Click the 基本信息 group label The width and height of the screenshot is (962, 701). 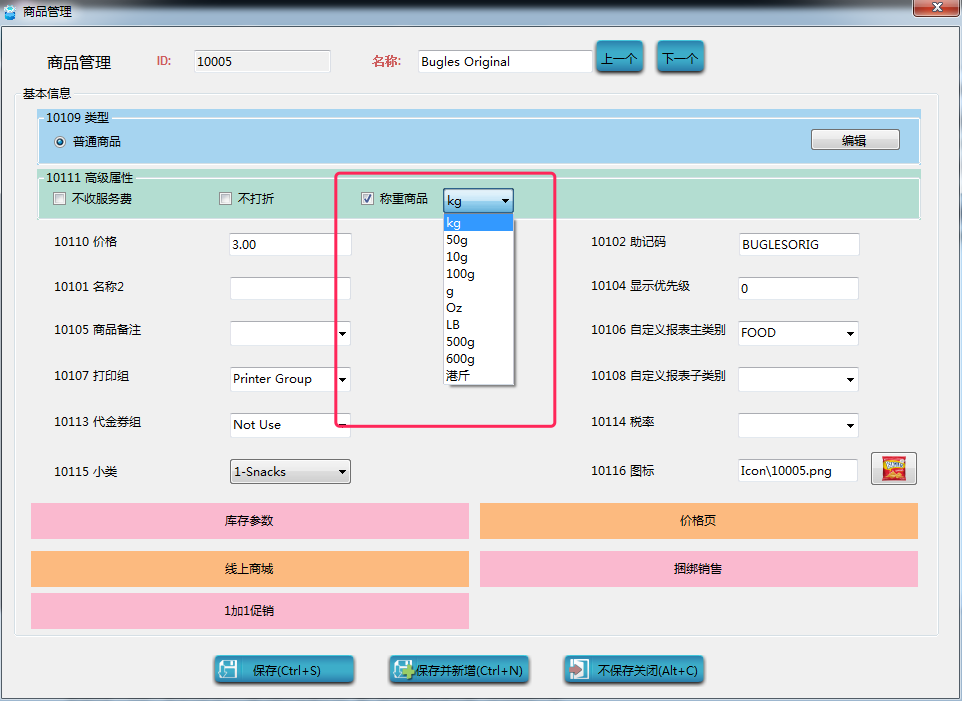point(47,93)
